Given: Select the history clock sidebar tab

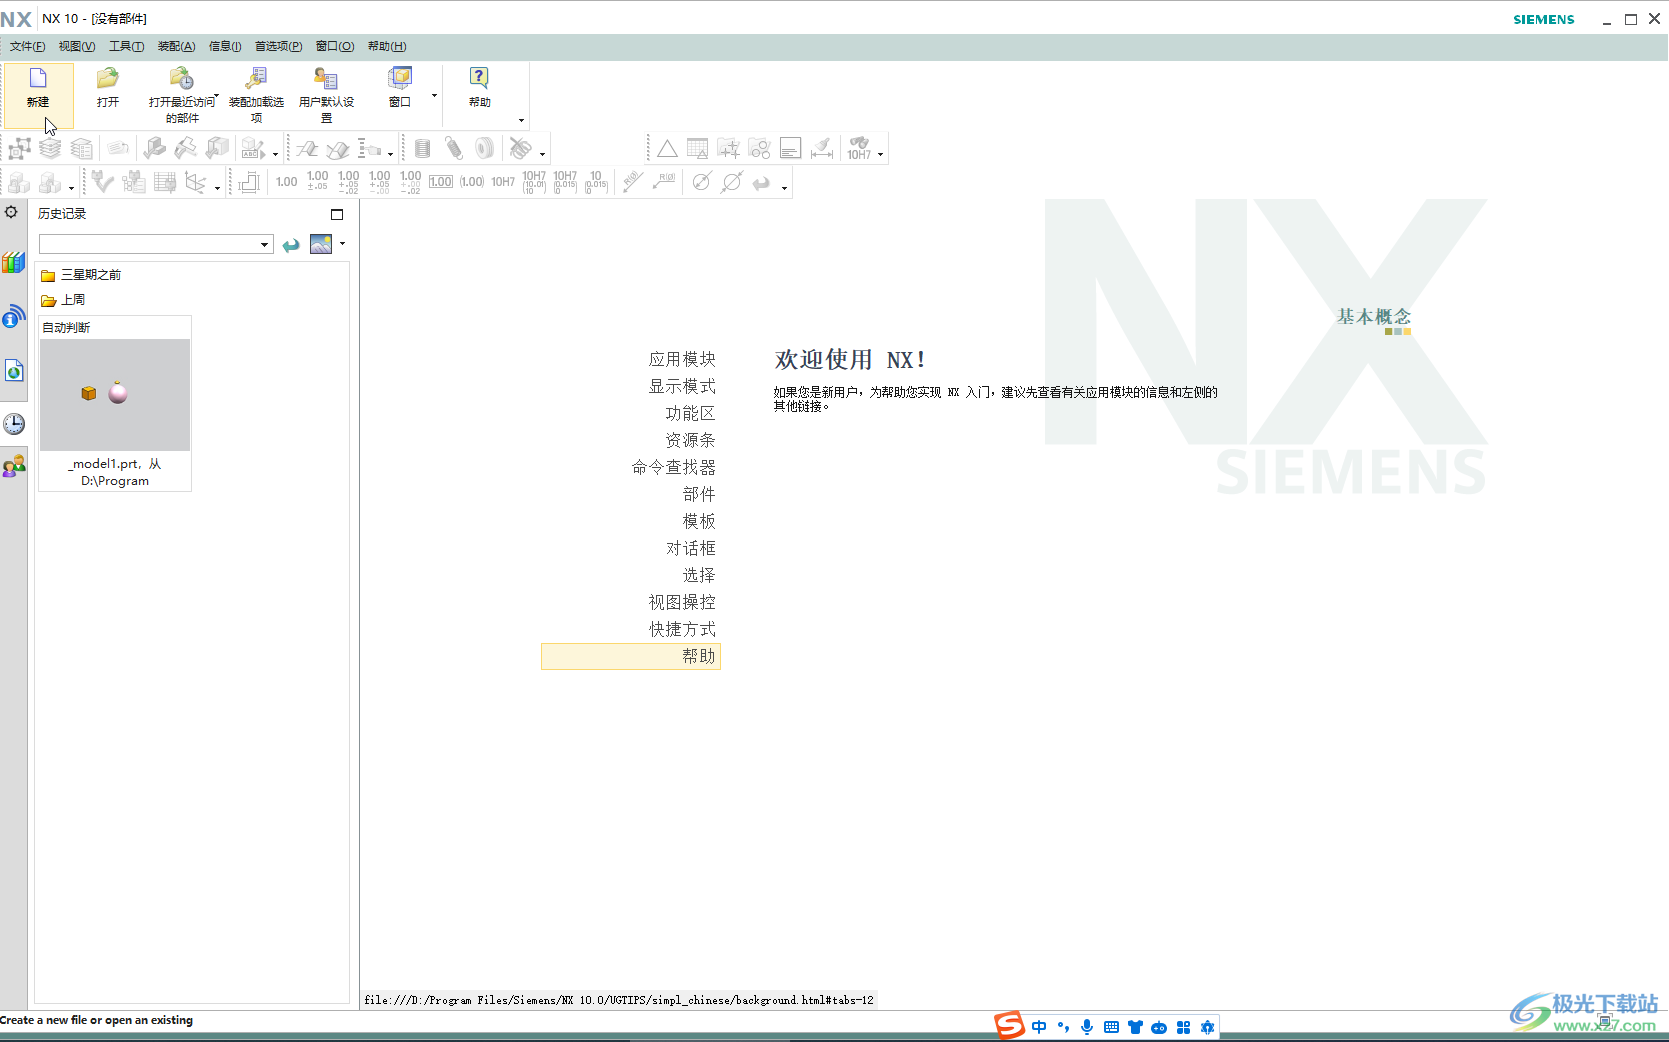Looking at the screenshot, I should [13, 424].
